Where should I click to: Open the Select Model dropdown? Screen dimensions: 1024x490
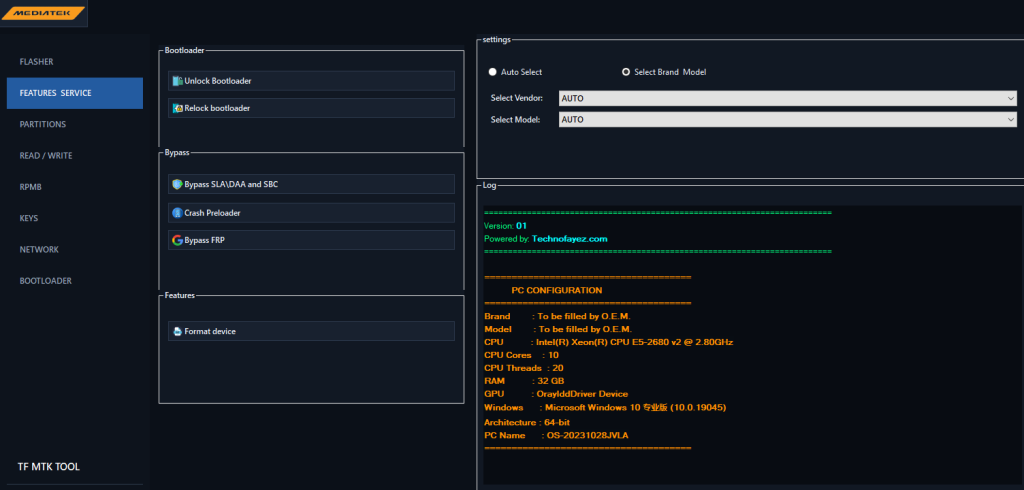pyautogui.click(x=788, y=120)
